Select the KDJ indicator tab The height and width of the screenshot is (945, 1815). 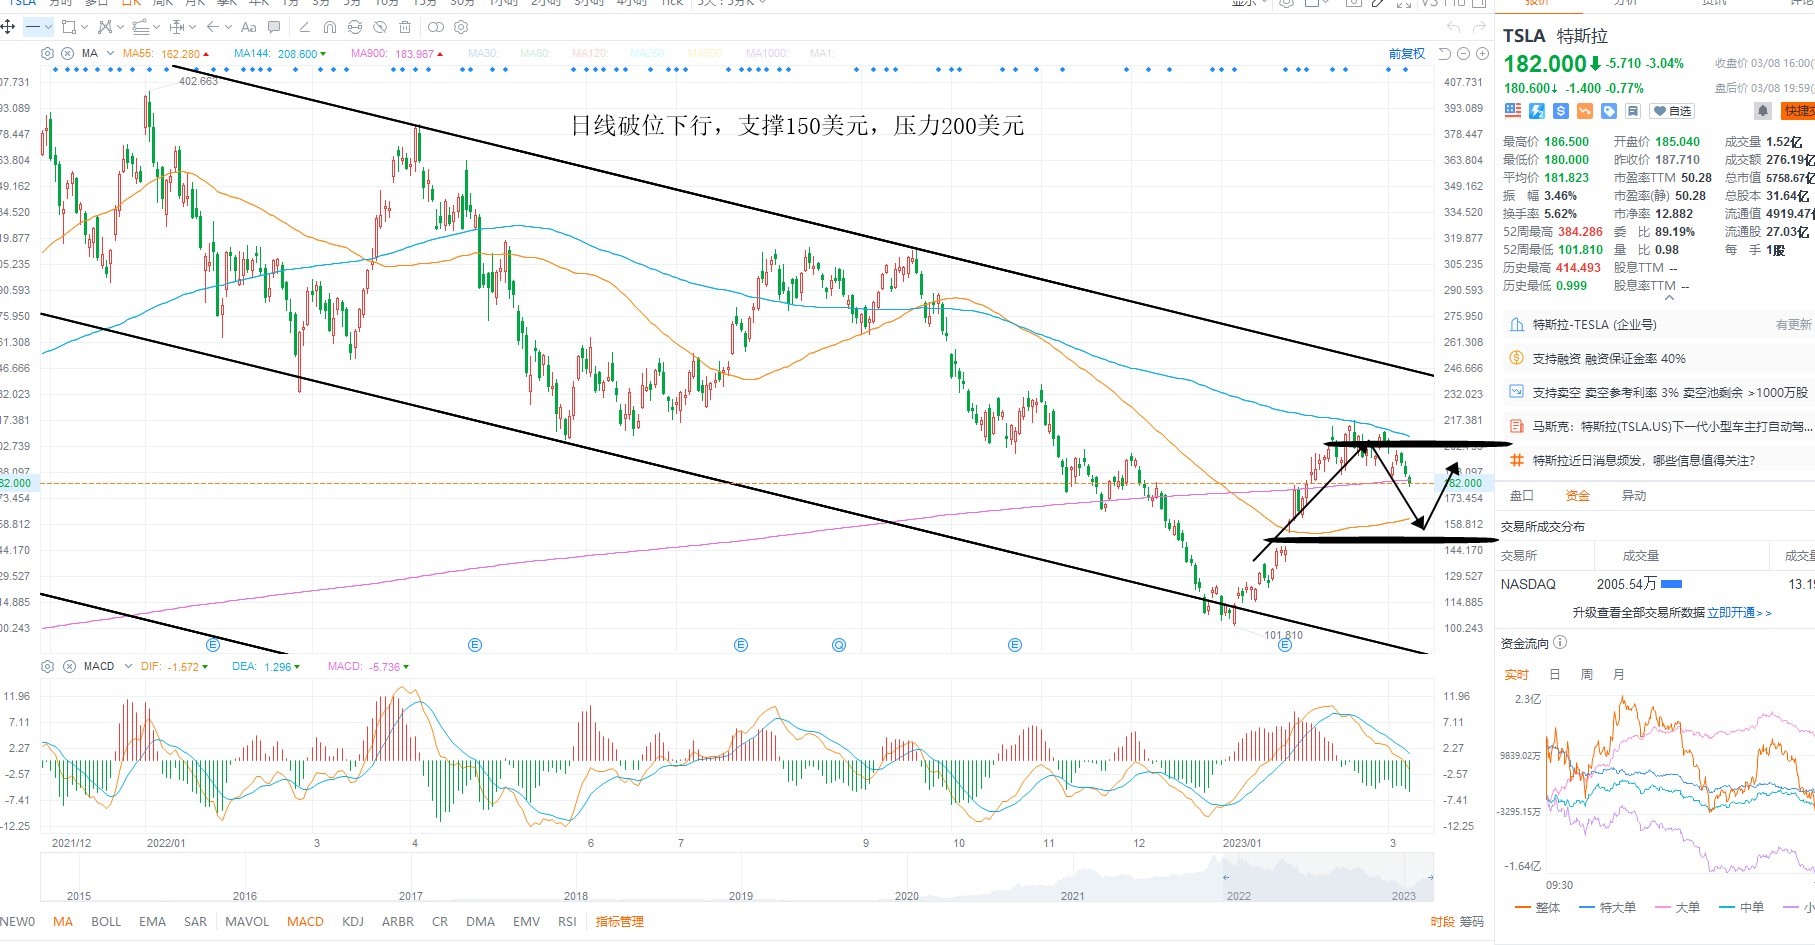tap(353, 922)
